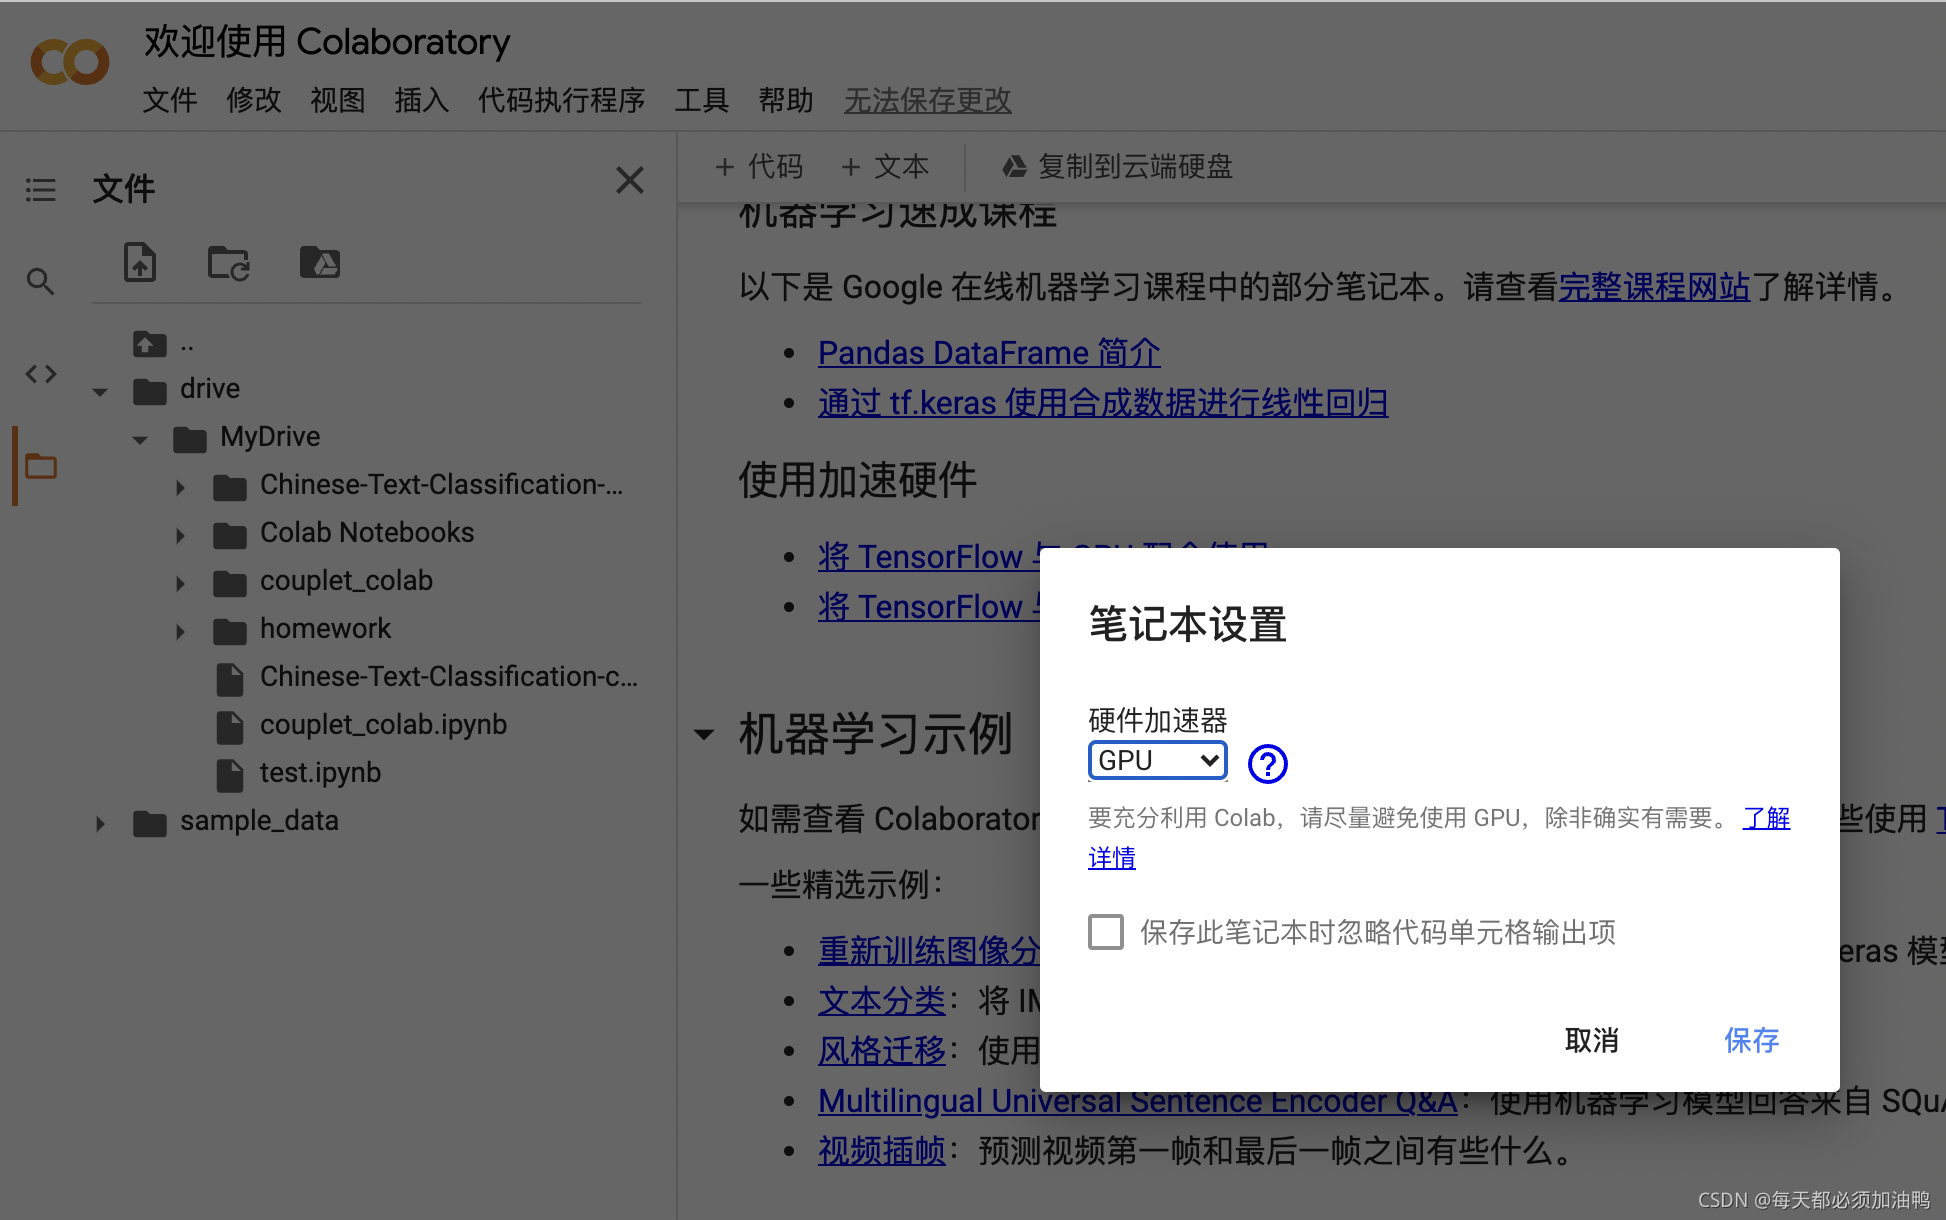
Task: Open the 重新训练图像分 link
Action: coord(929,951)
